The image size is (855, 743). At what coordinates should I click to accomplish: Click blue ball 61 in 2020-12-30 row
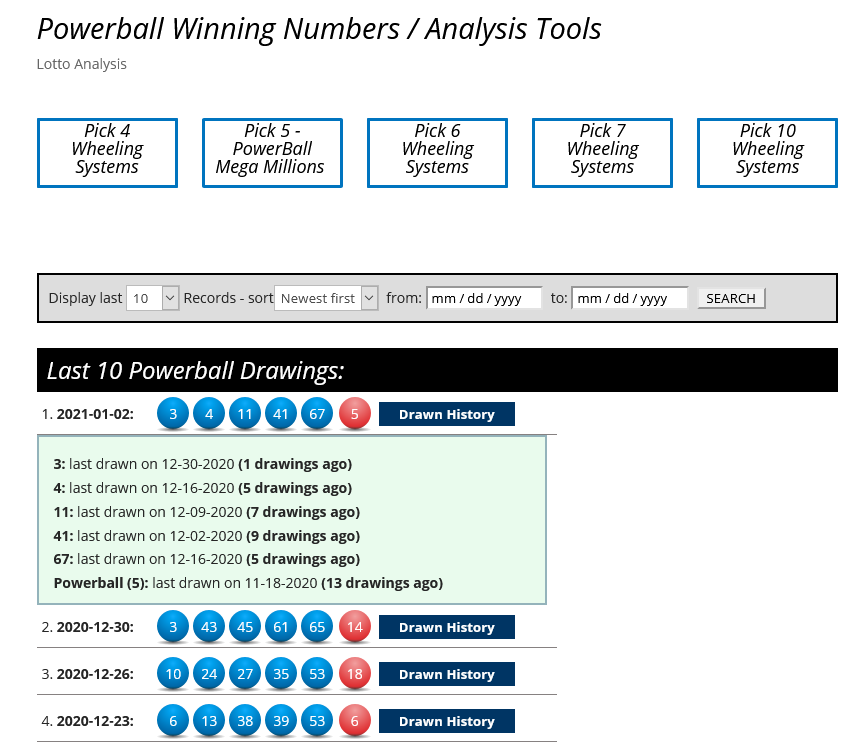click(x=281, y=627)
